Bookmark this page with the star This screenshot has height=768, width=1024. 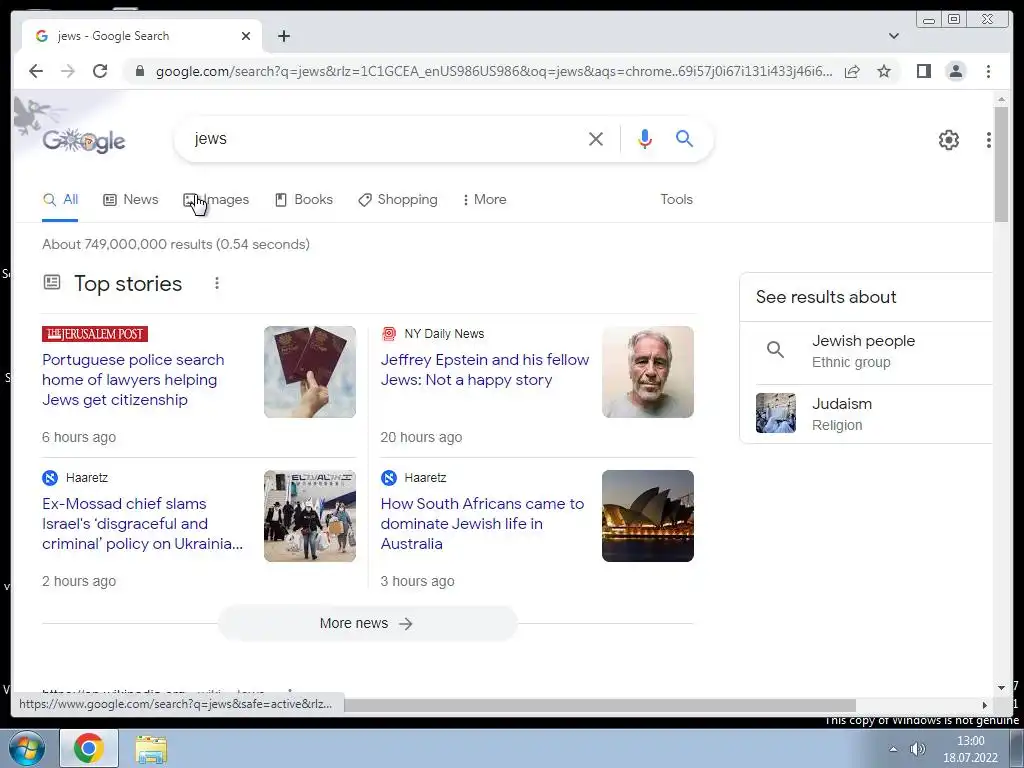[884, 71]
